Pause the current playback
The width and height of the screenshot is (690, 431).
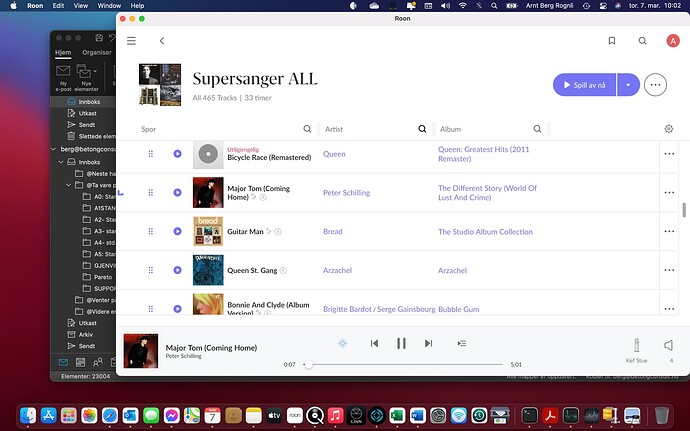pos(401,343)
